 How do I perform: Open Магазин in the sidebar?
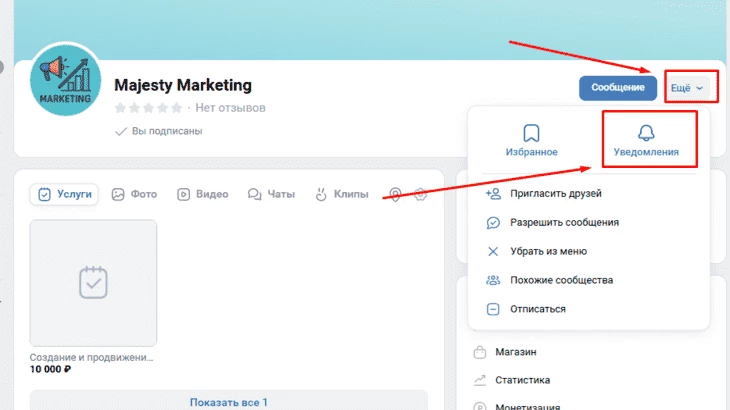click(515, 352)
